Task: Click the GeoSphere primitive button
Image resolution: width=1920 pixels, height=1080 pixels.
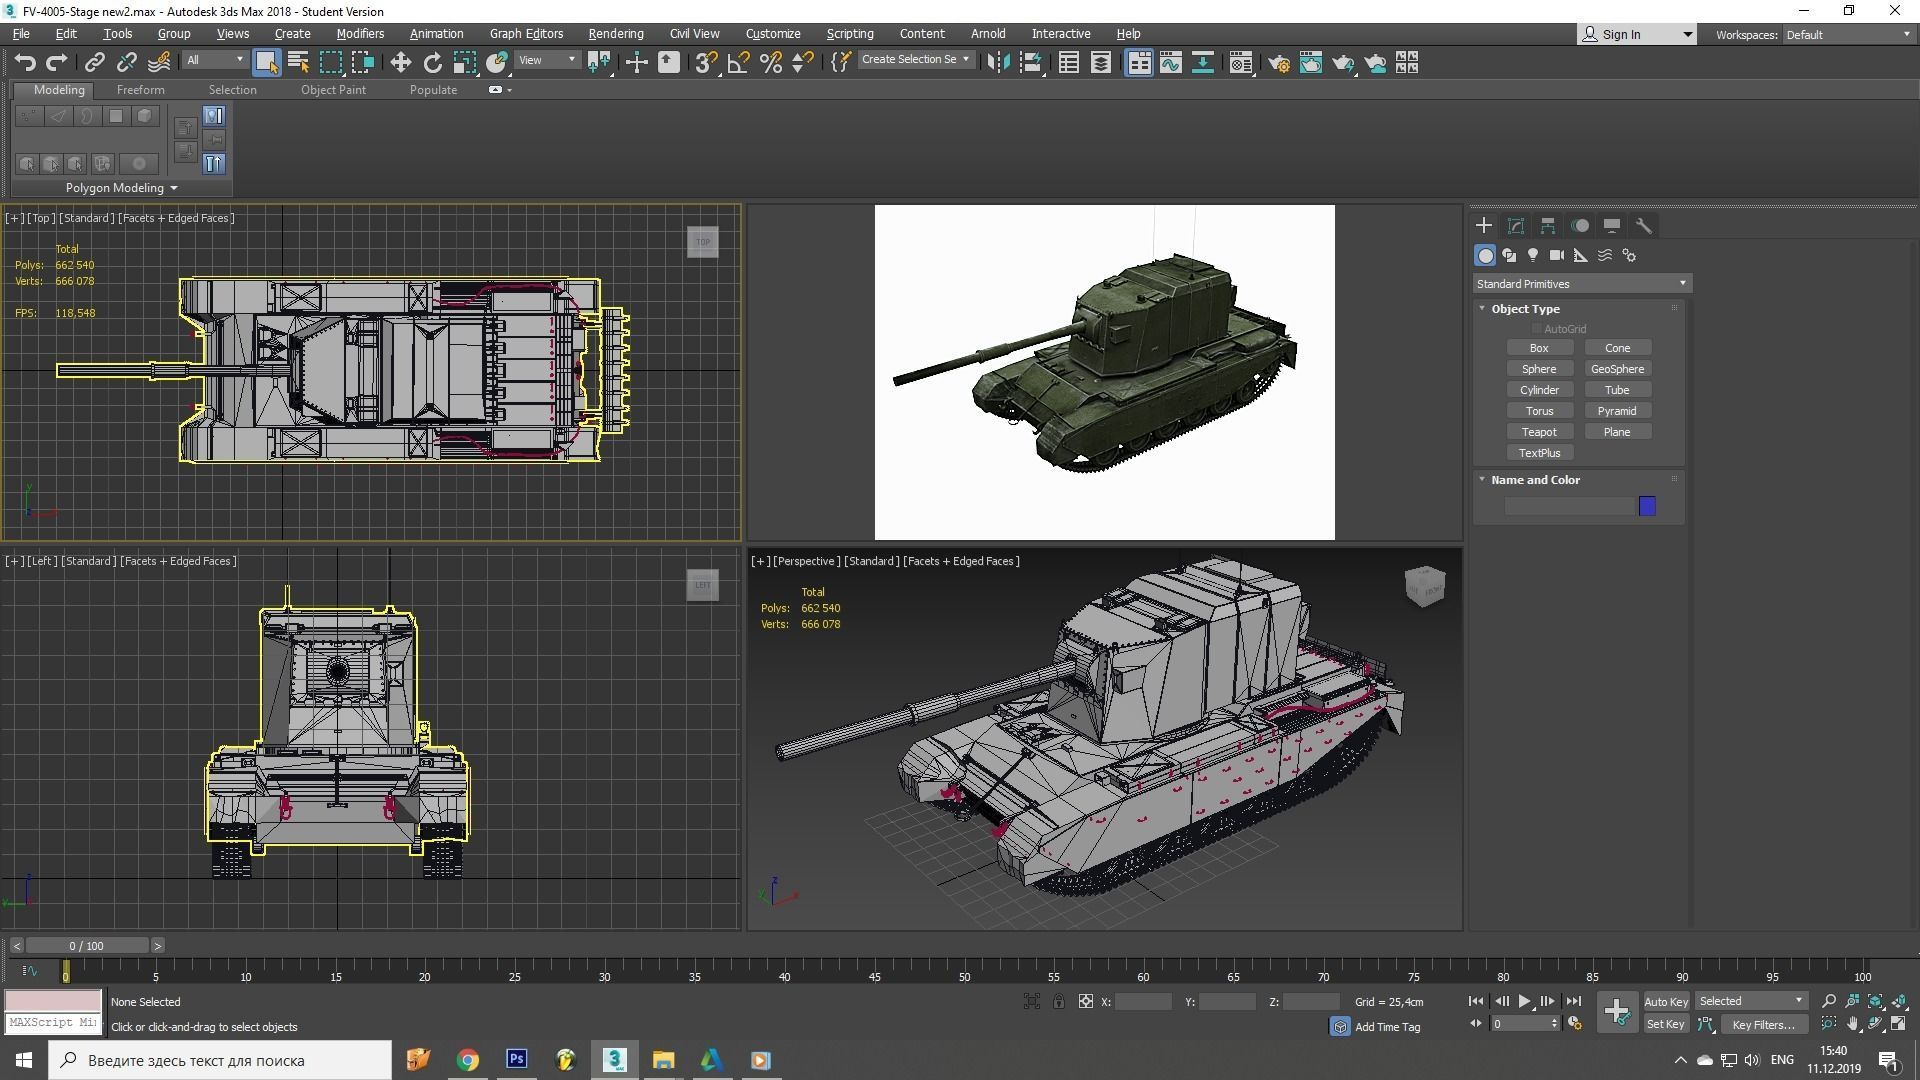Action: click(1617, 369)
